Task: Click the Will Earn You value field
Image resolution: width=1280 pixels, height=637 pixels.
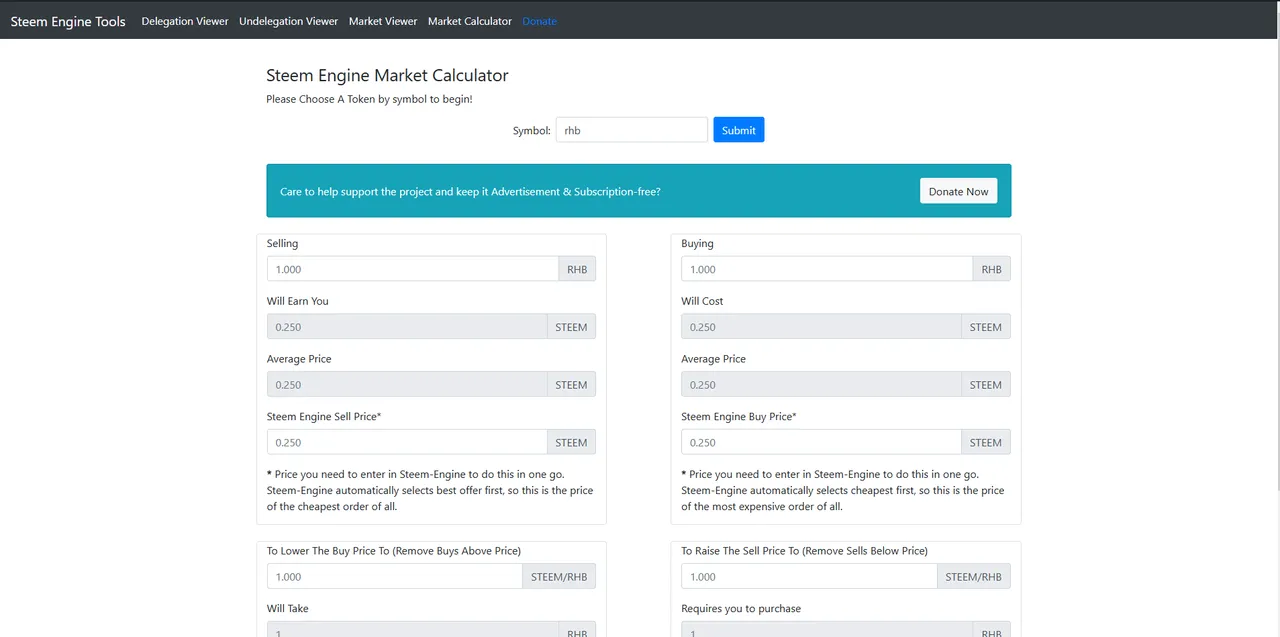Action: click(x=407, y=327)
